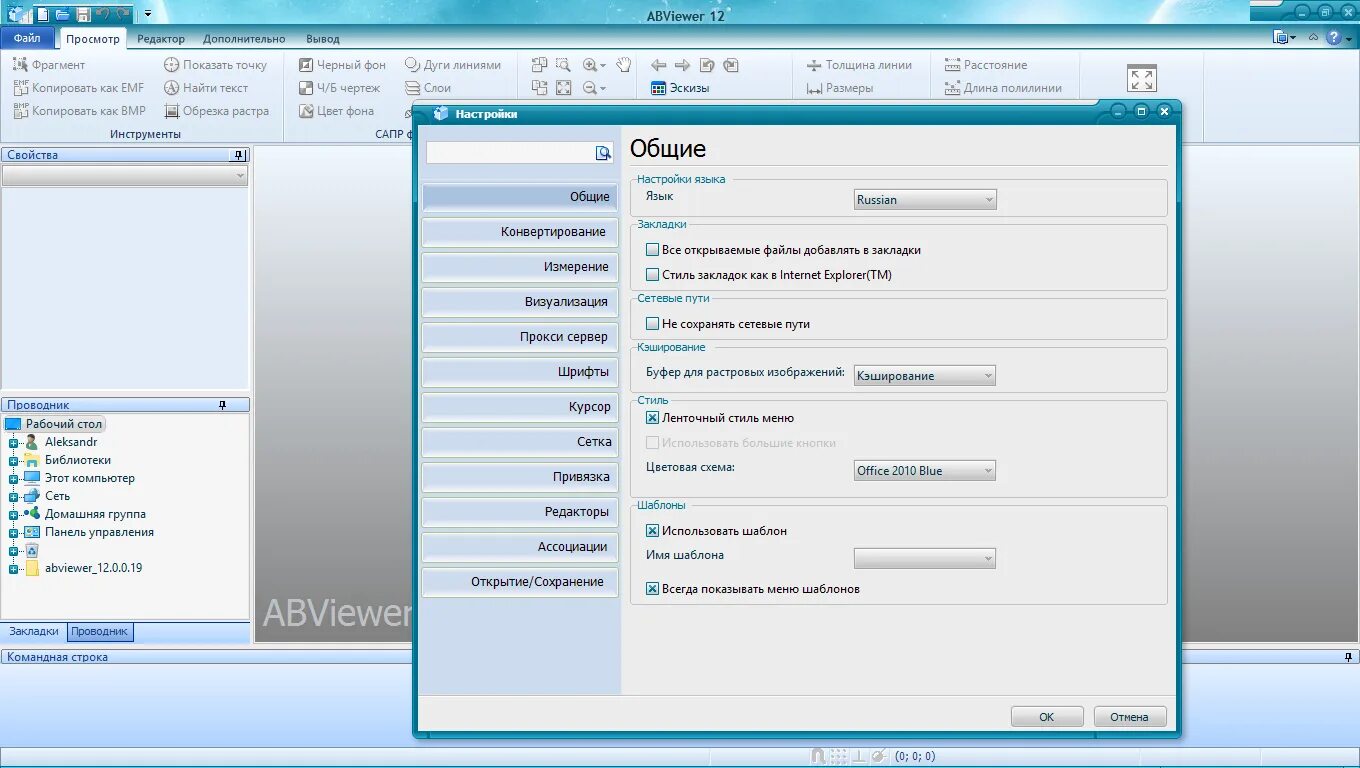This screenshot has width=1360, height=768.
Task: Check 'Не сохранять сетевые пути' option
Action: tap(651, 323)
